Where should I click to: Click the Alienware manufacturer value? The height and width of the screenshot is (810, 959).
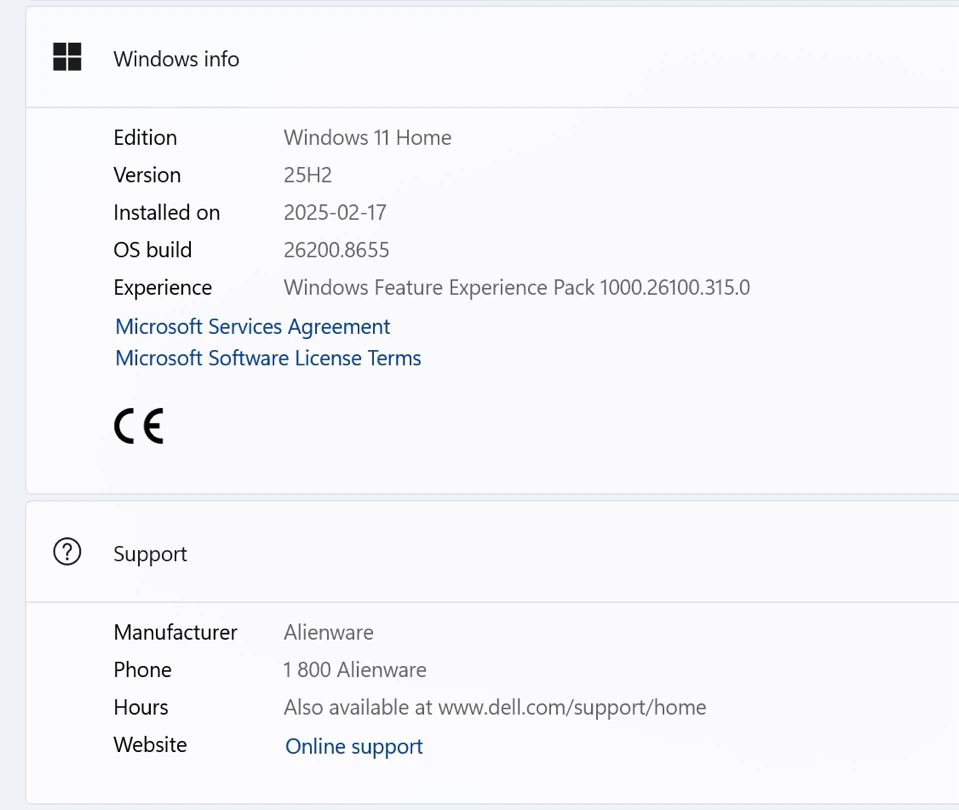coord(328,633)
